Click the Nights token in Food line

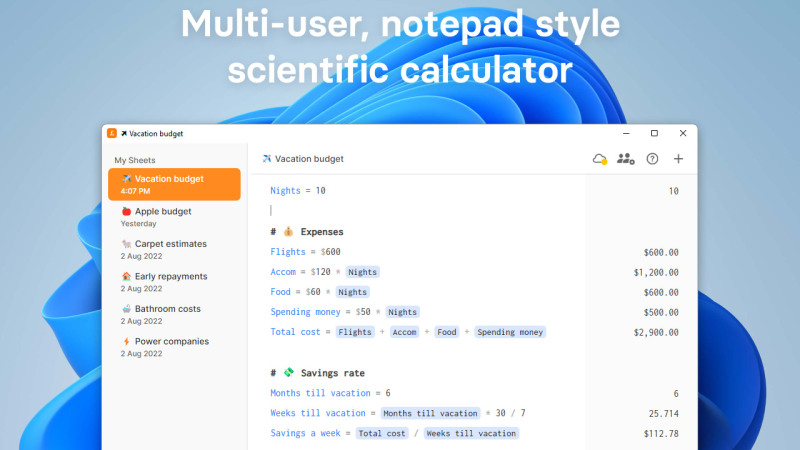click(x=353, y=292)
